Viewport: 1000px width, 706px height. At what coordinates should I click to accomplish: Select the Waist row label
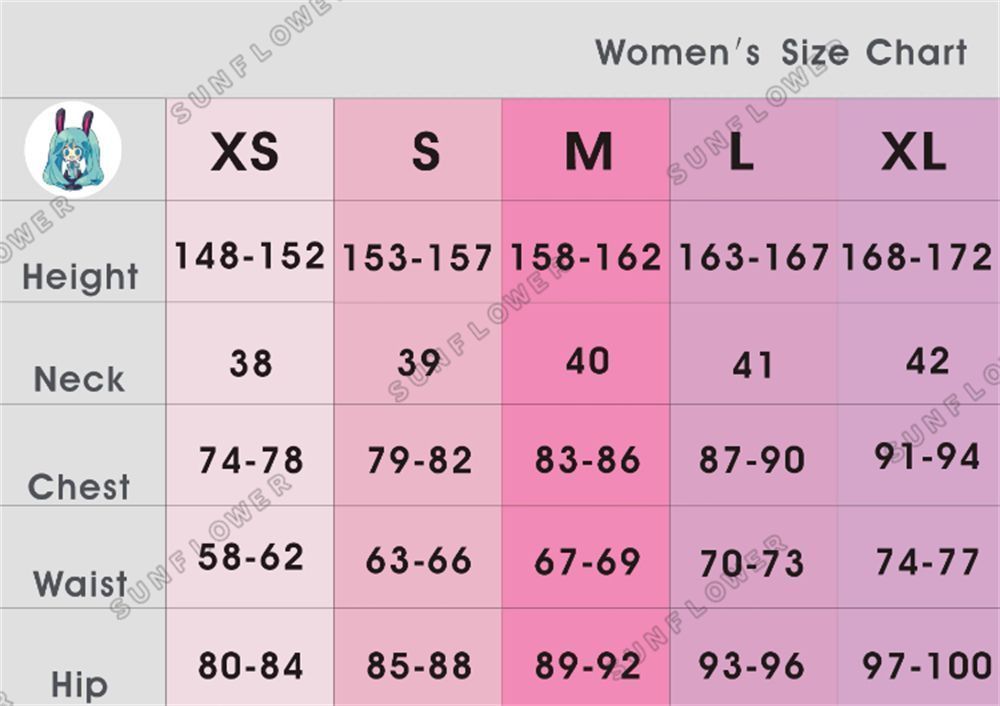click(x=80, y=584)
